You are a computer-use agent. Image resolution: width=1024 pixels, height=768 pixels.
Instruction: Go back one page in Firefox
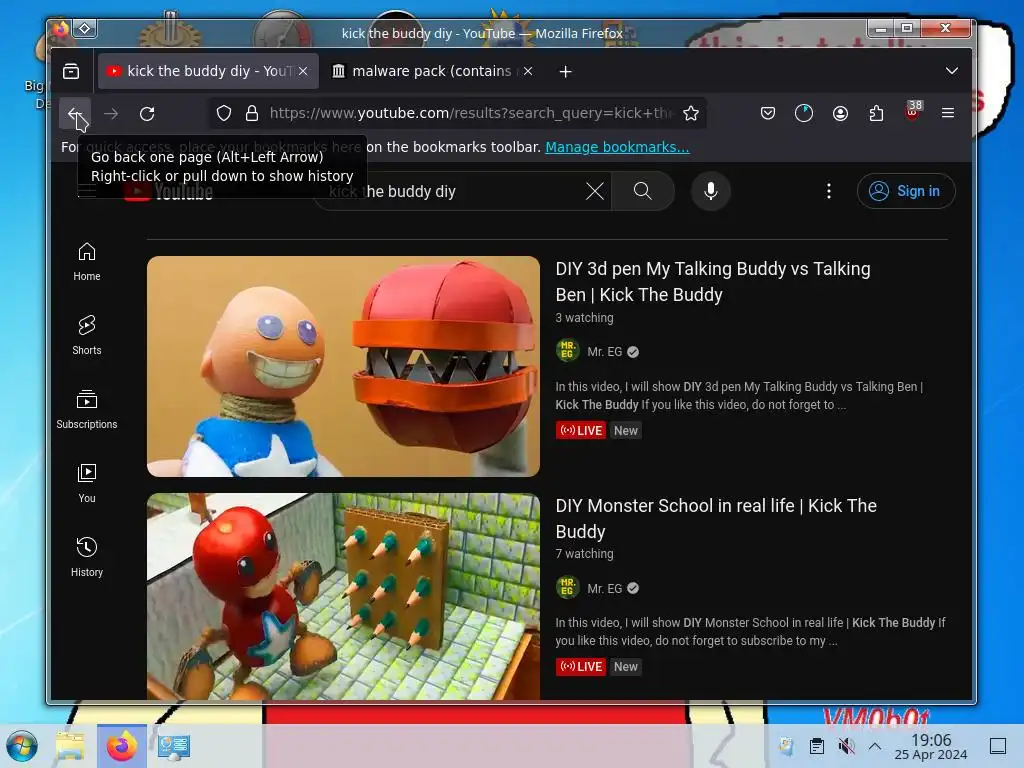pos(74,114)
